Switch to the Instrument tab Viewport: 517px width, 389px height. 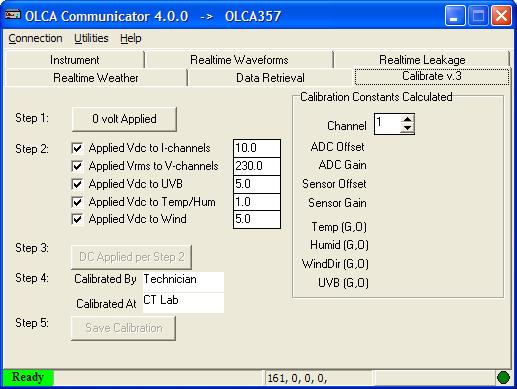point(75,60)
